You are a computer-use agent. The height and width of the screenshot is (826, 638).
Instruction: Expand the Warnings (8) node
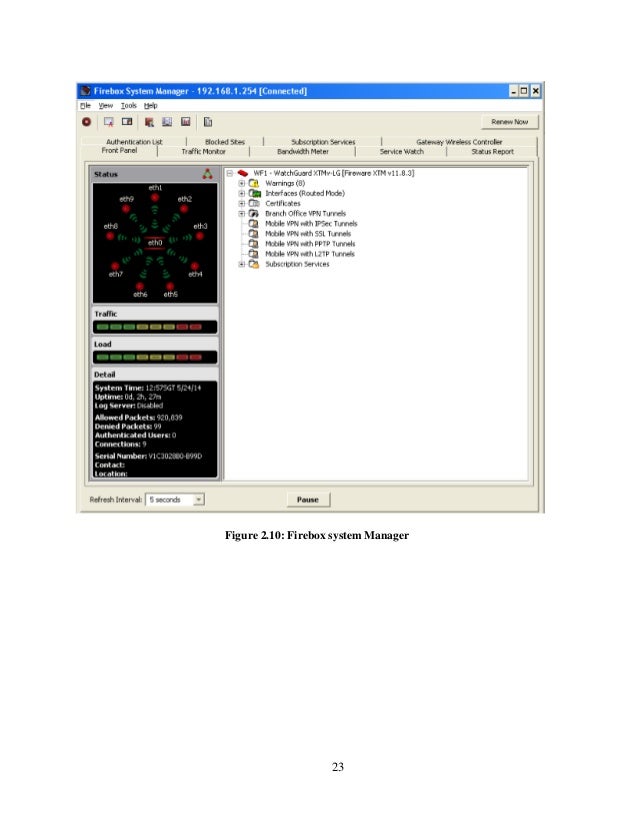241,183
